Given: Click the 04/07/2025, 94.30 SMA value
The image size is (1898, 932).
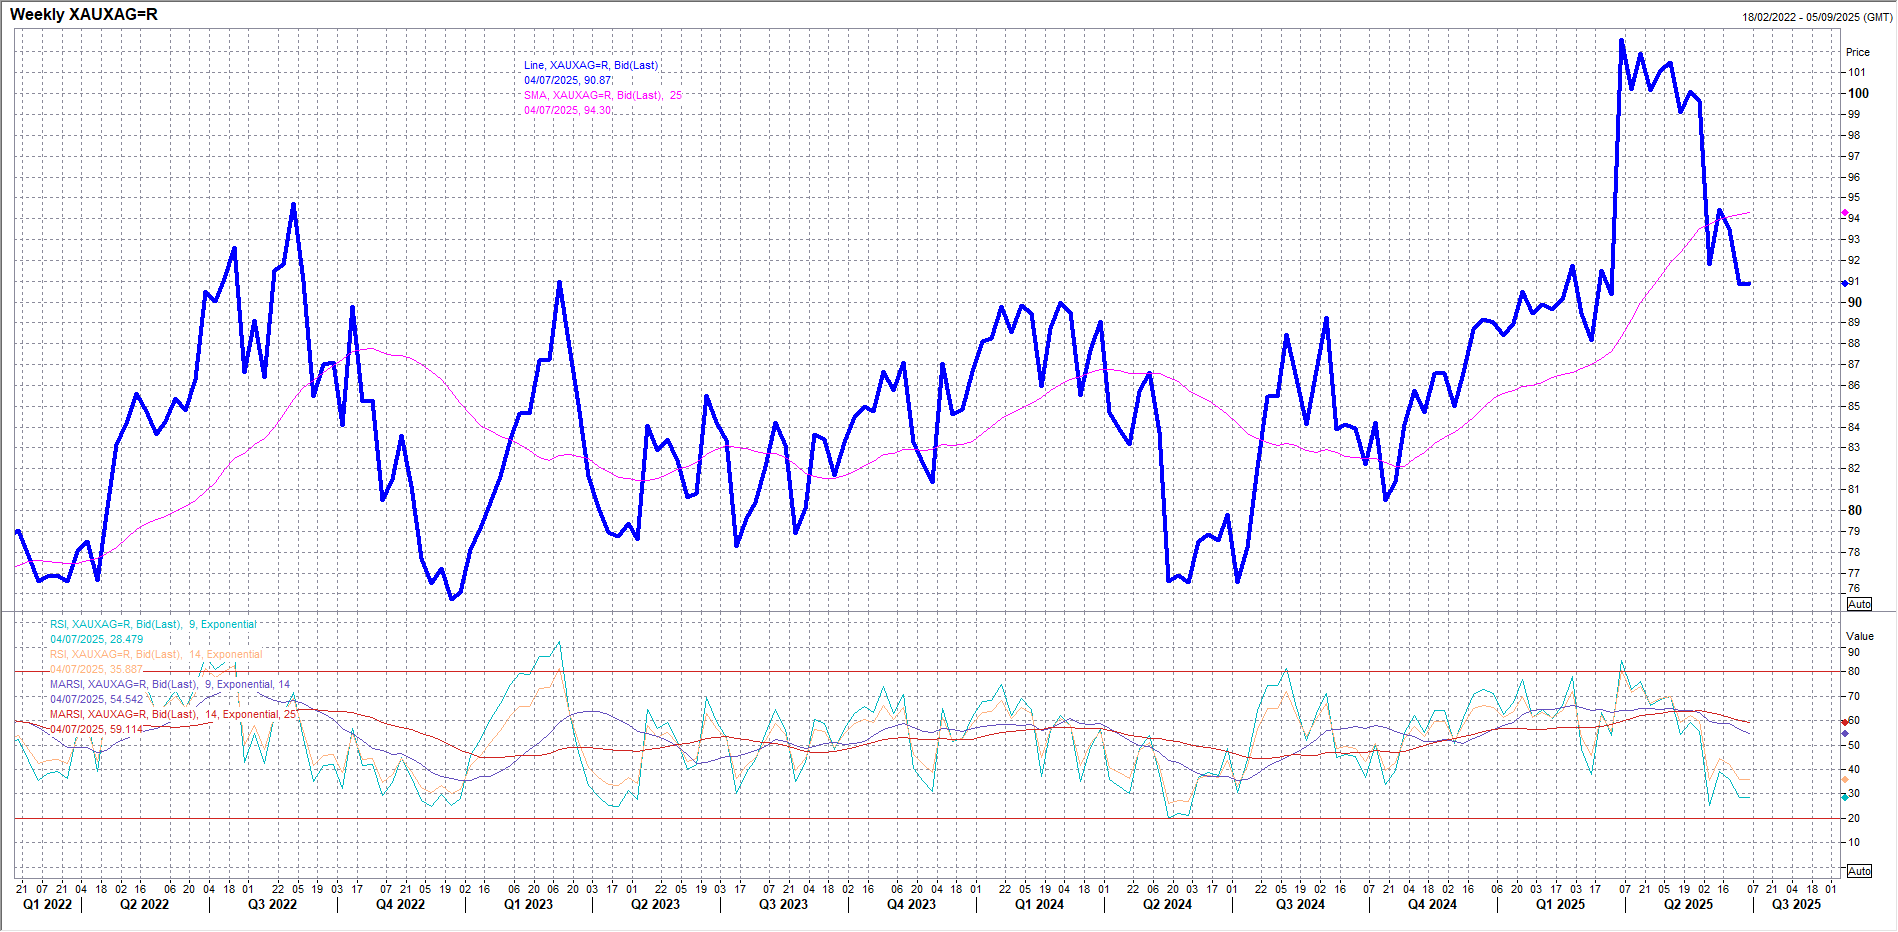Looking at the screenshot, I should (x=568, y=110).
